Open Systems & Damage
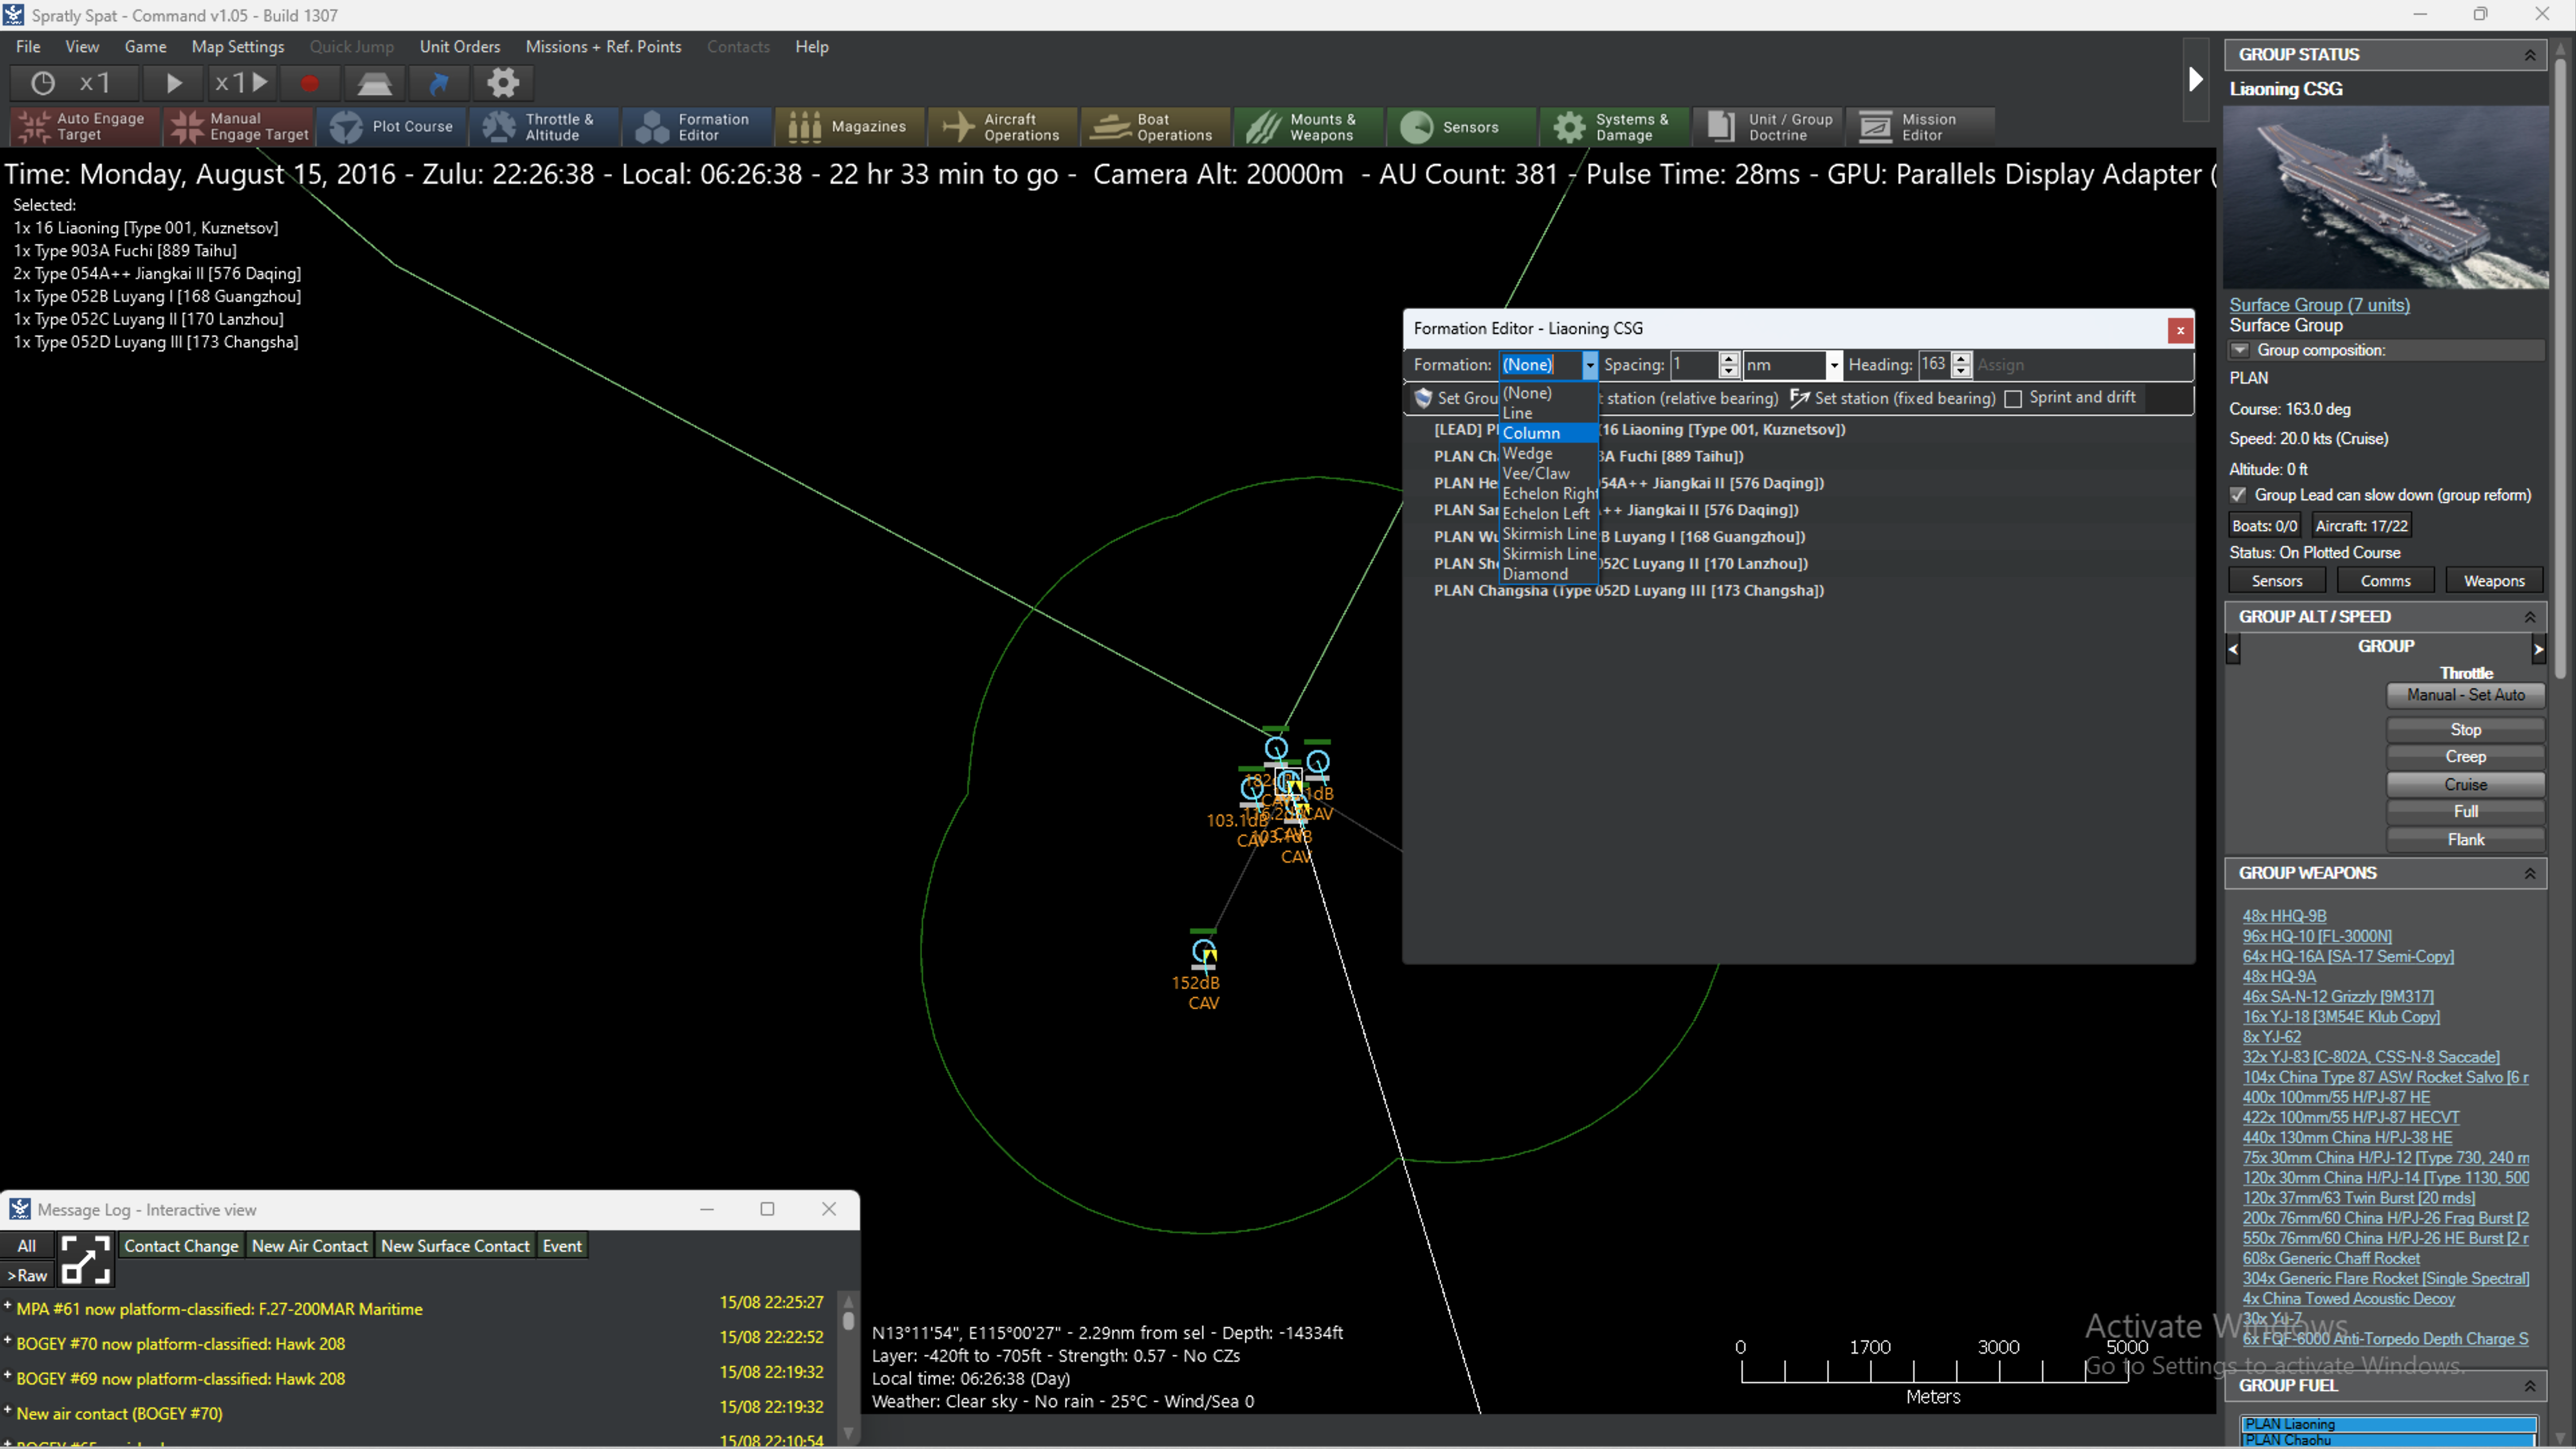The height and width of the screenshot is (1449, 2576). click(1615, 127)
